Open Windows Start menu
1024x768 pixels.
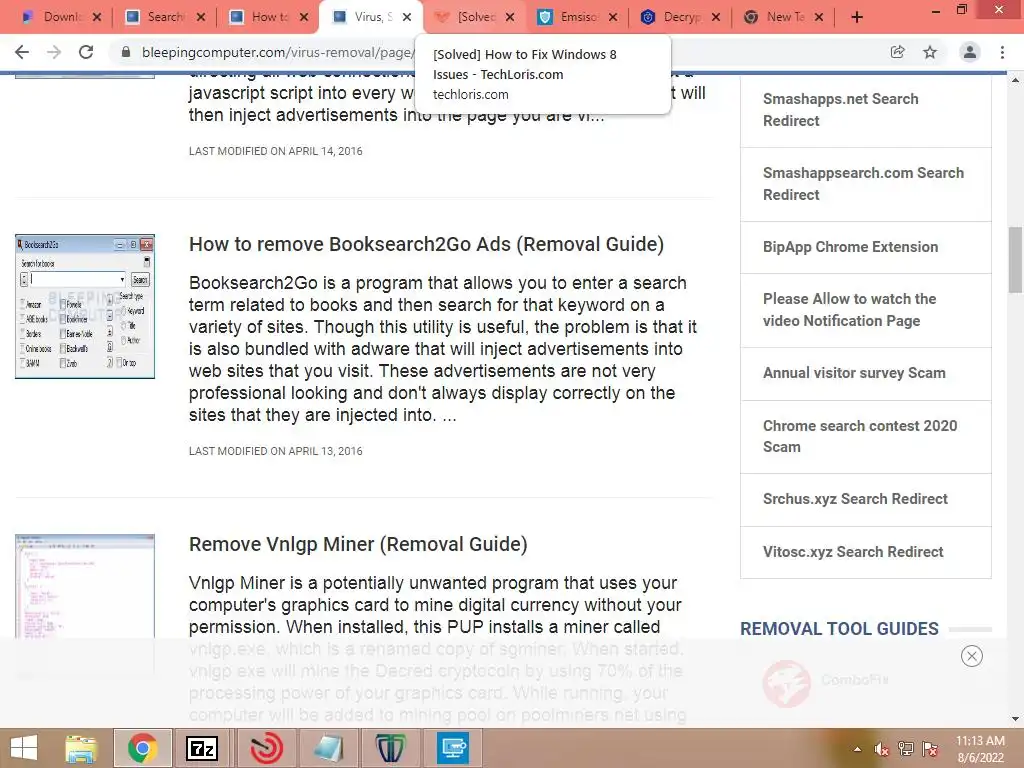click(x=24, y=748)
